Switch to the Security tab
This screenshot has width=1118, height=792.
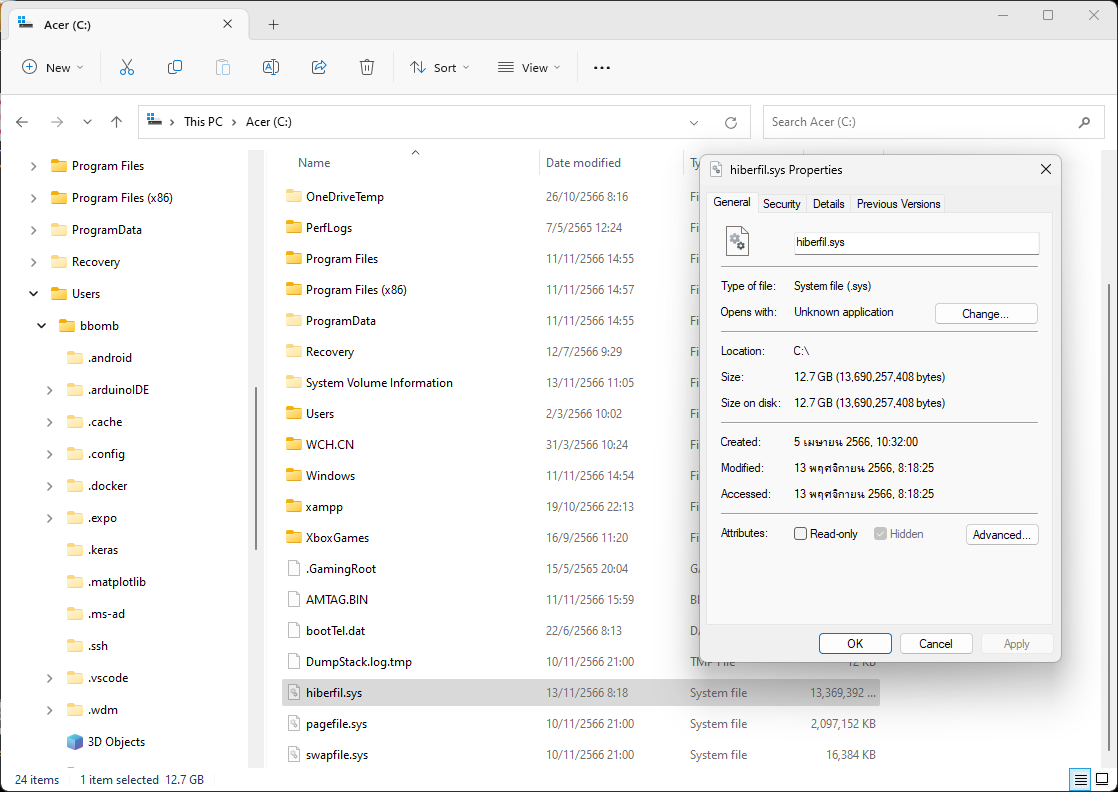(781, 204)
